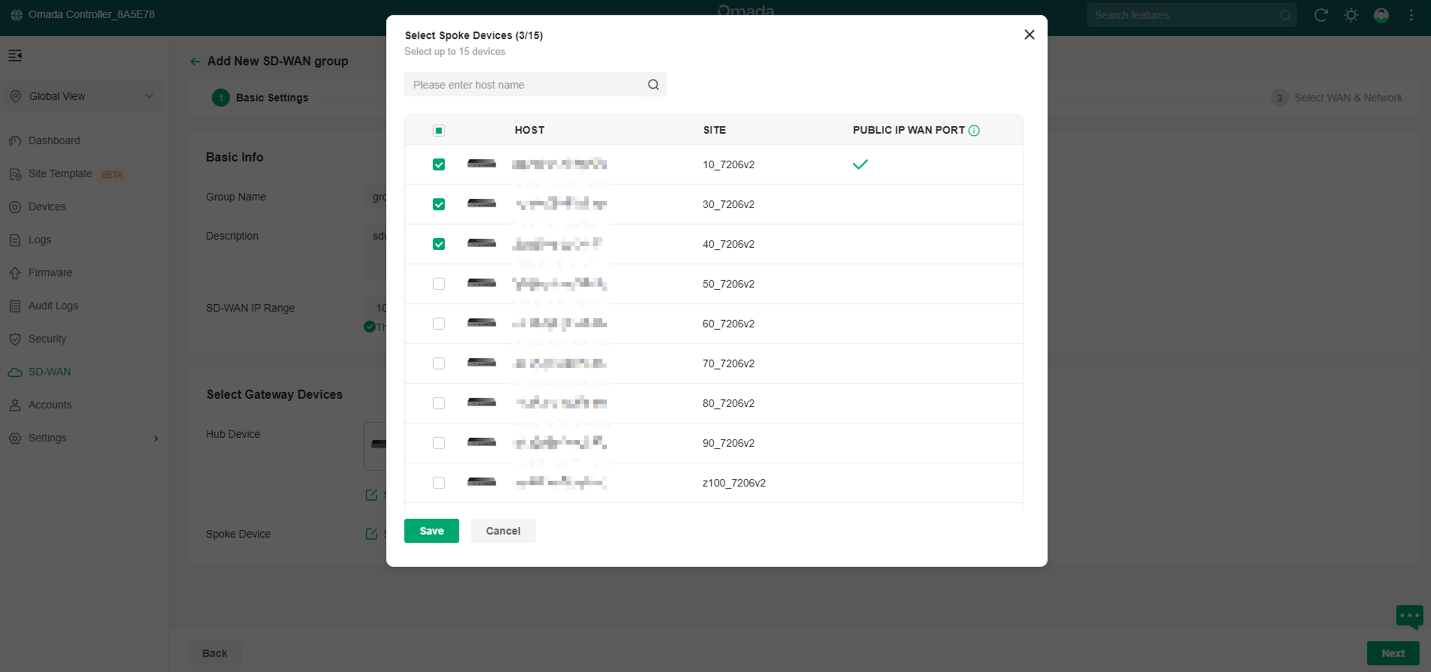Click the device icon in the 50_7206v2 row

[481, 283]
